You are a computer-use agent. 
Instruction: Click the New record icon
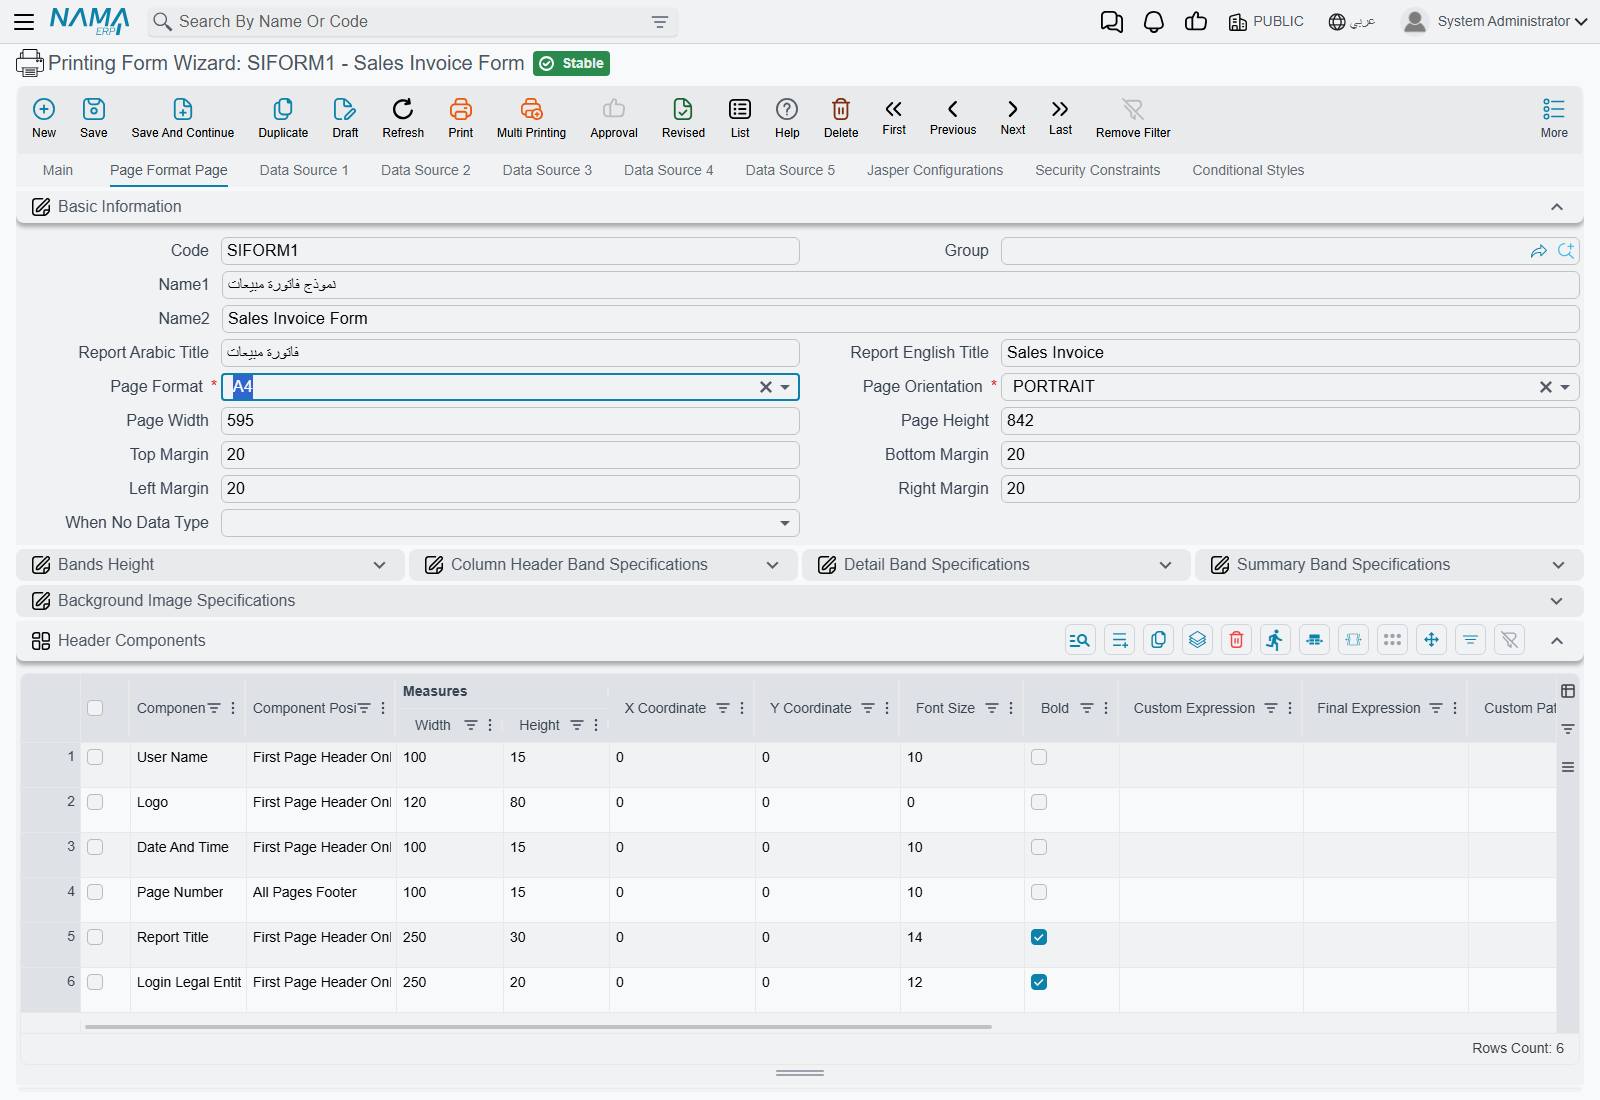pyautogui.click(x=44, y=109)
